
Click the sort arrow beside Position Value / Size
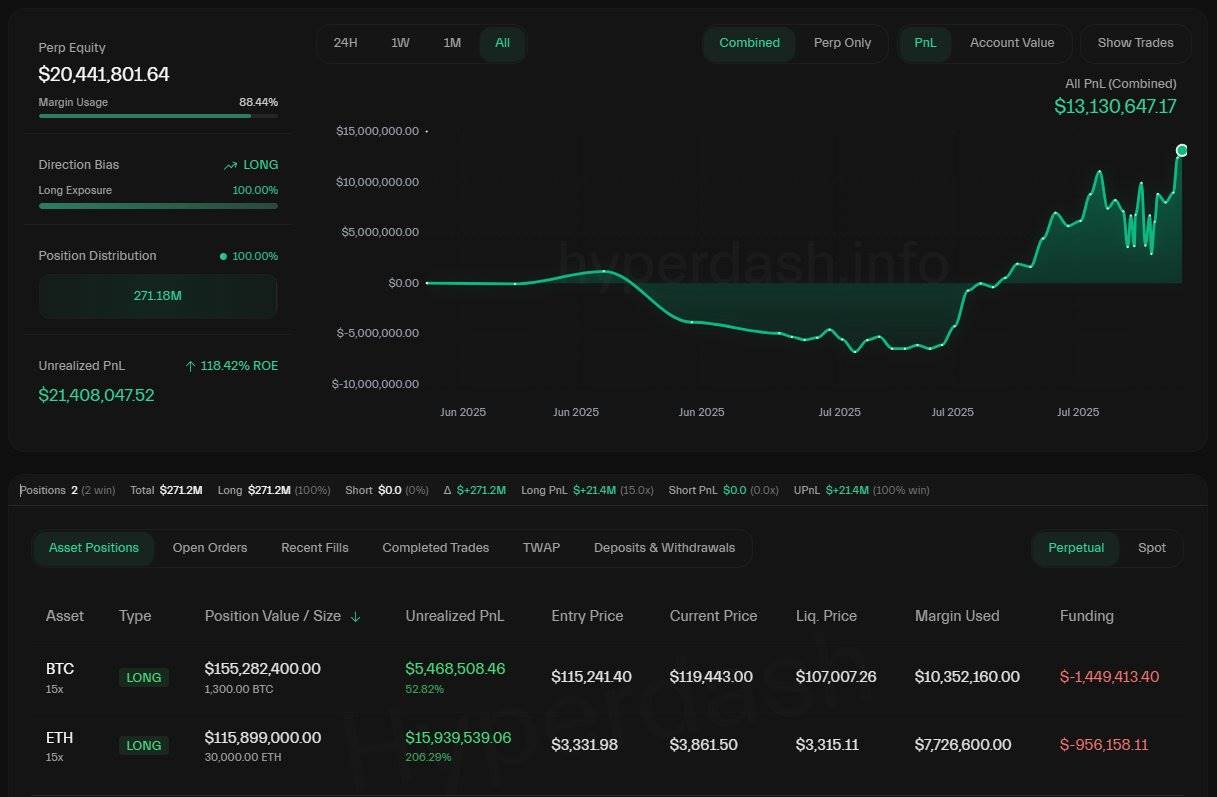[355, 617]
